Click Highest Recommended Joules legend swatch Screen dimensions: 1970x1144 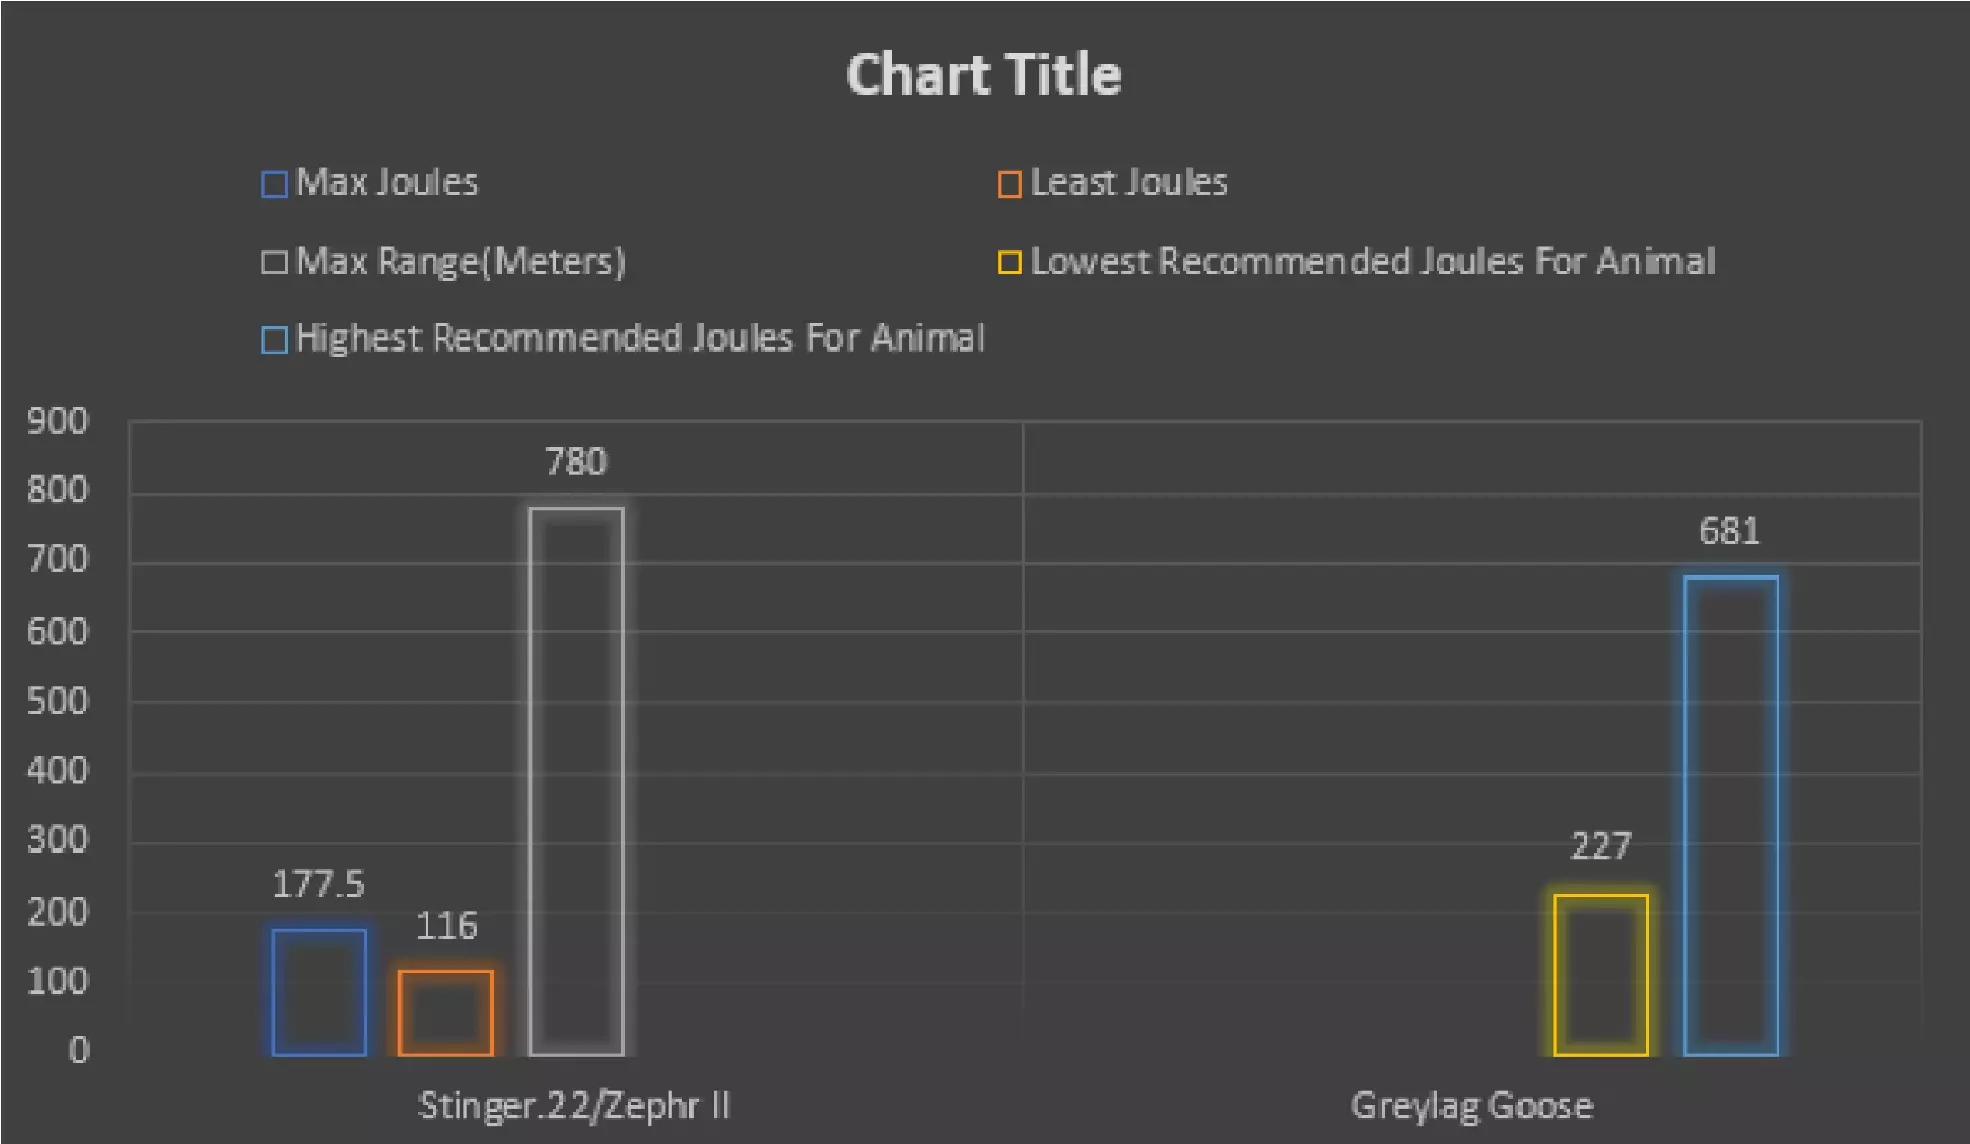(274, 340)
